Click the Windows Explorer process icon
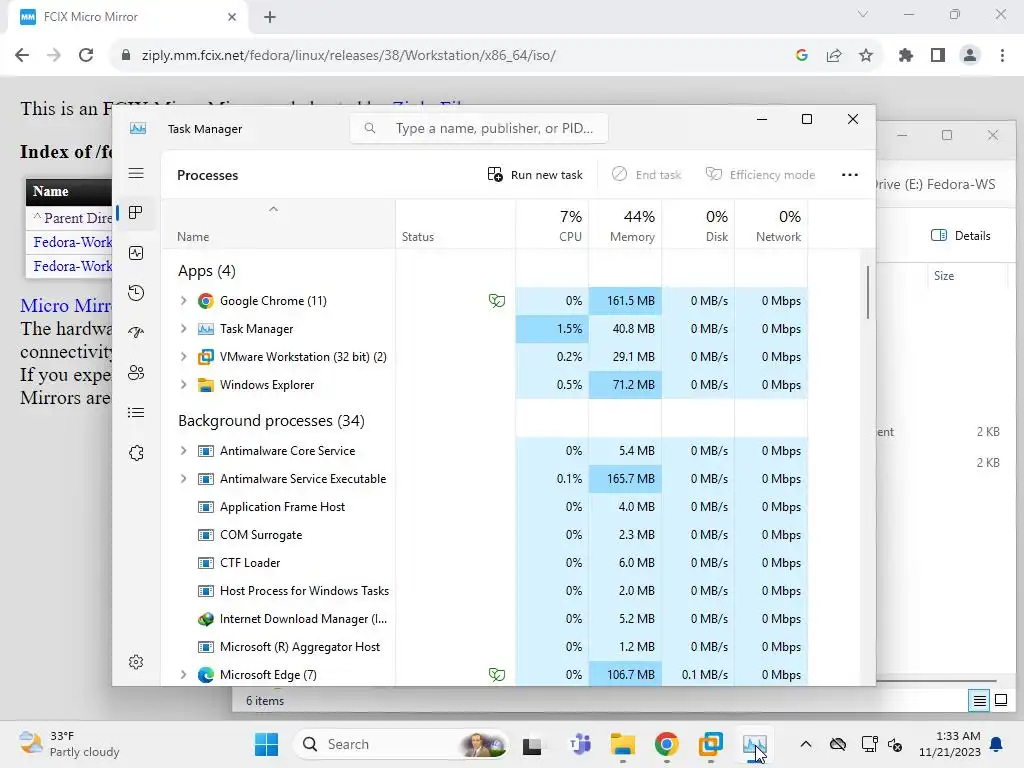The width and height of the screenshot is (1024, 768). click(x=206, y=385)
